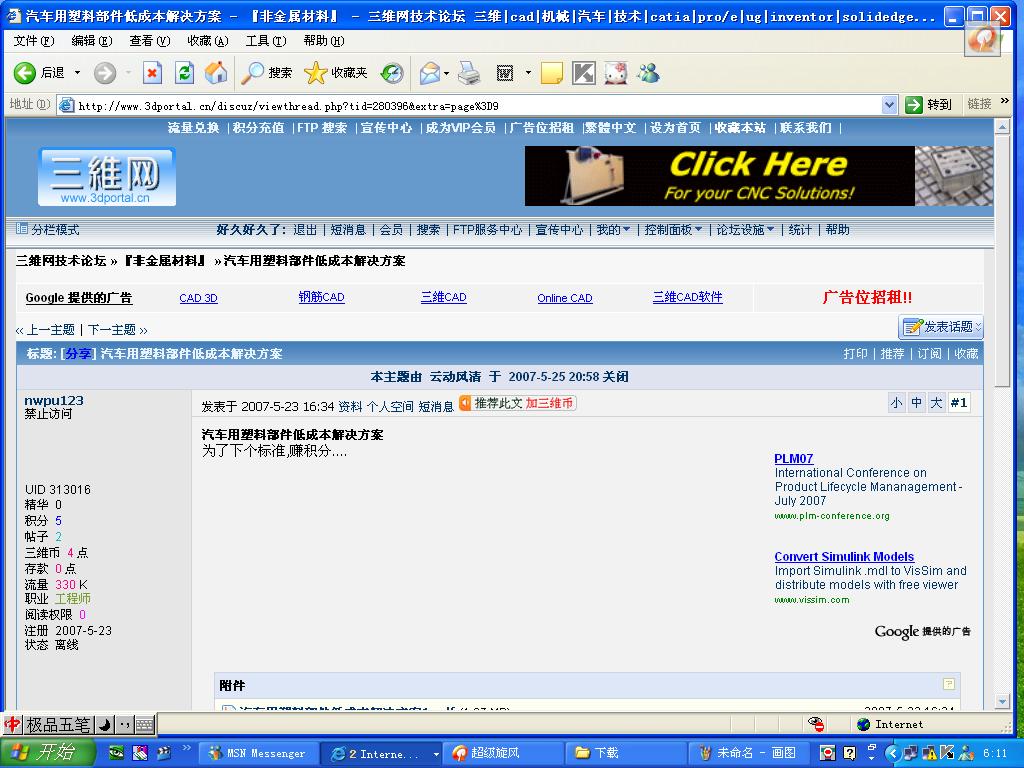Click the K-arrow toolbar icon

click(x=584, y=73)
